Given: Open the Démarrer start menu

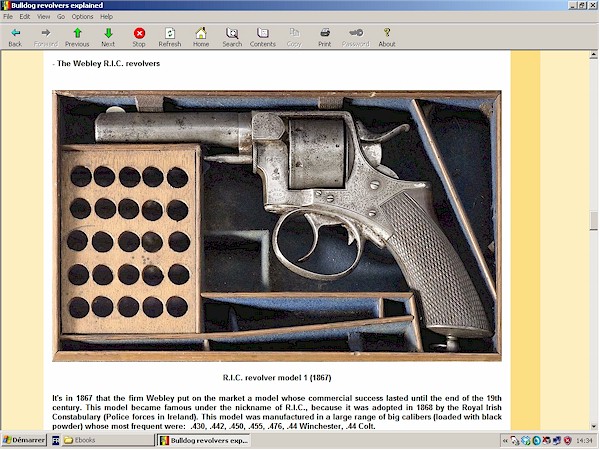Looking at the screenshot, I should (x=24, y=440).
